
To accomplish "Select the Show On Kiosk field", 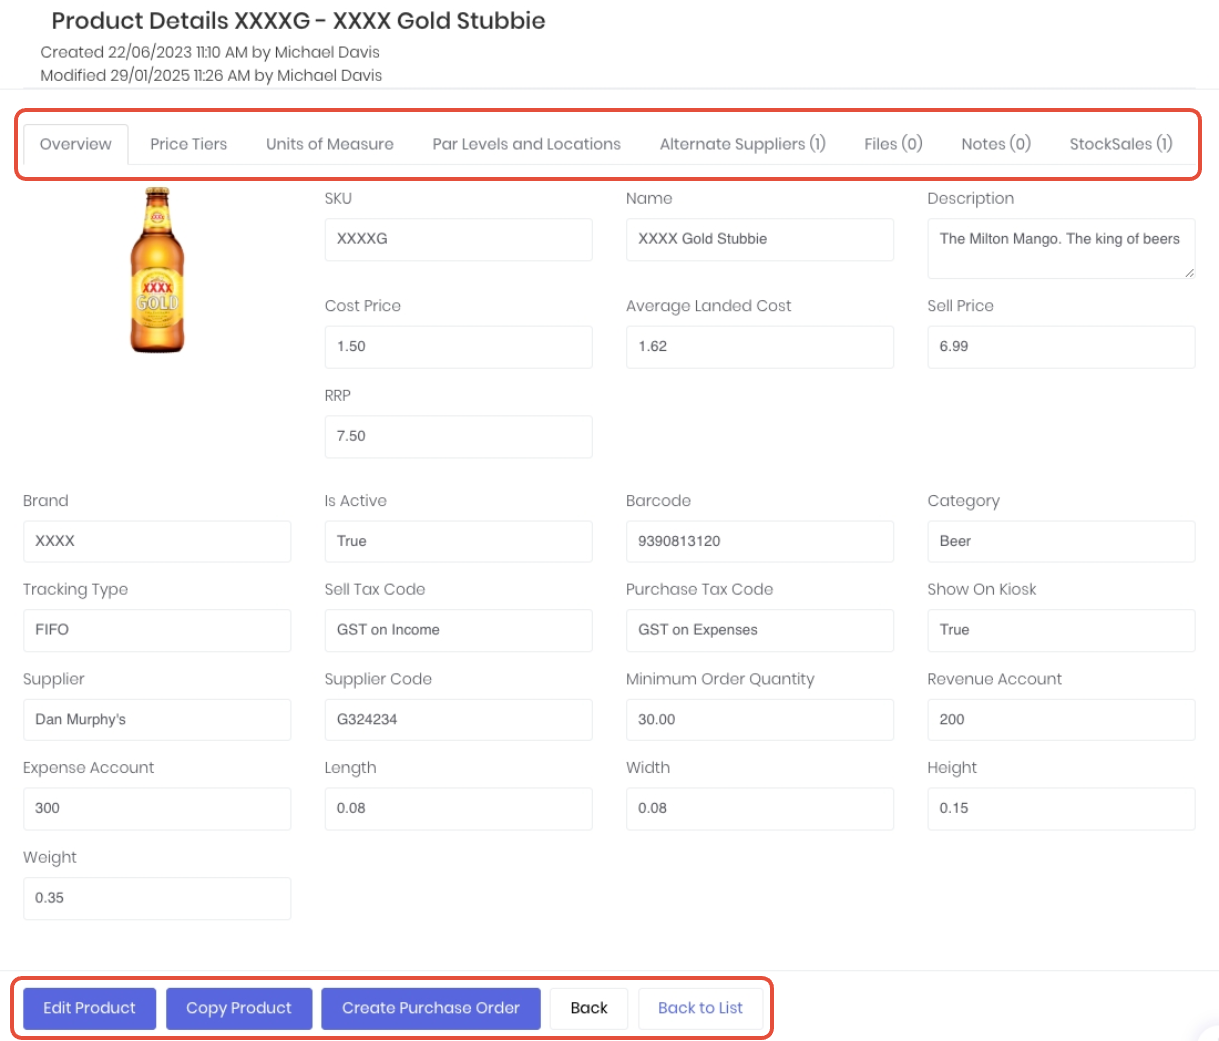I will point(1061,630).
